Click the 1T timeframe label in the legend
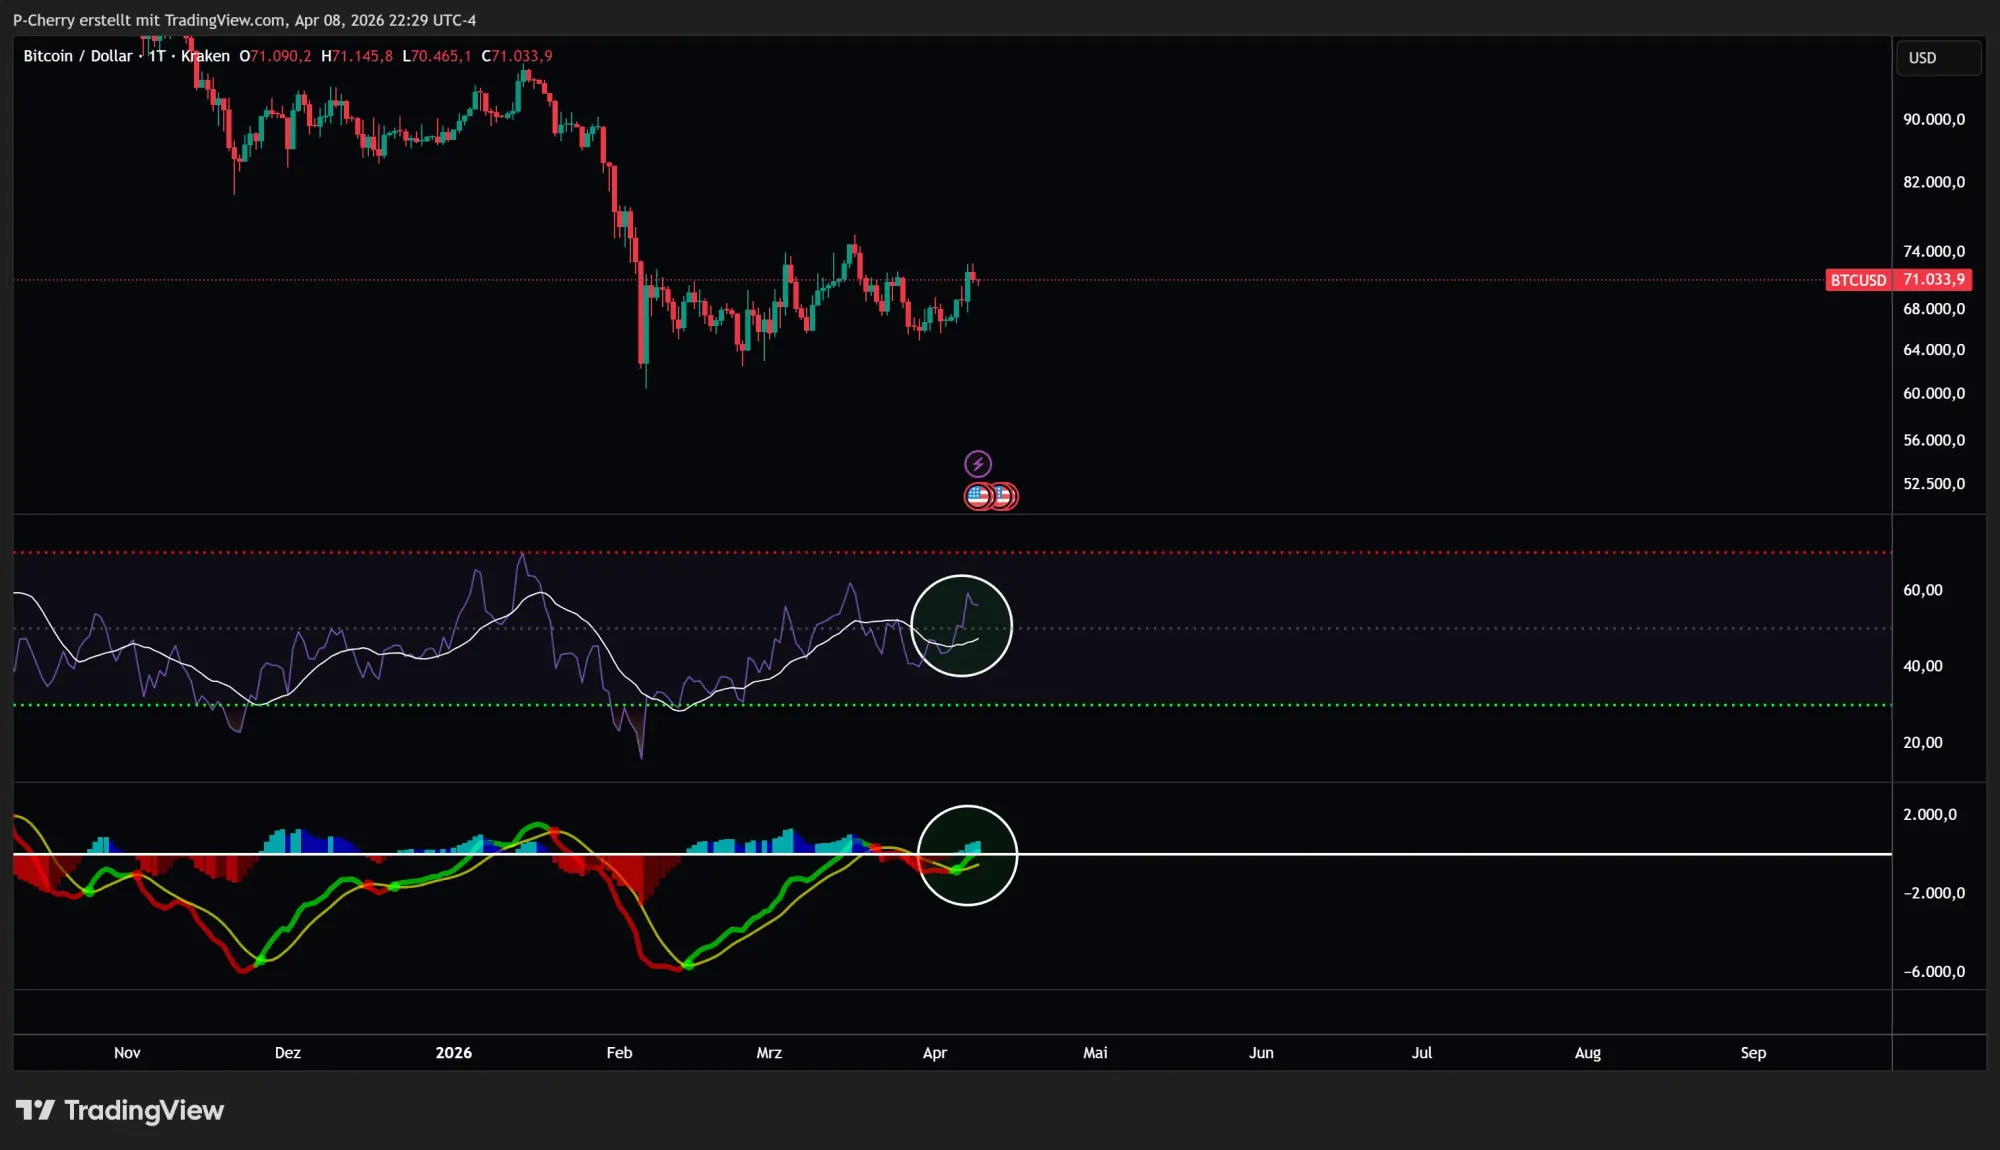The image size is (2000, 1150). point(156,56)
